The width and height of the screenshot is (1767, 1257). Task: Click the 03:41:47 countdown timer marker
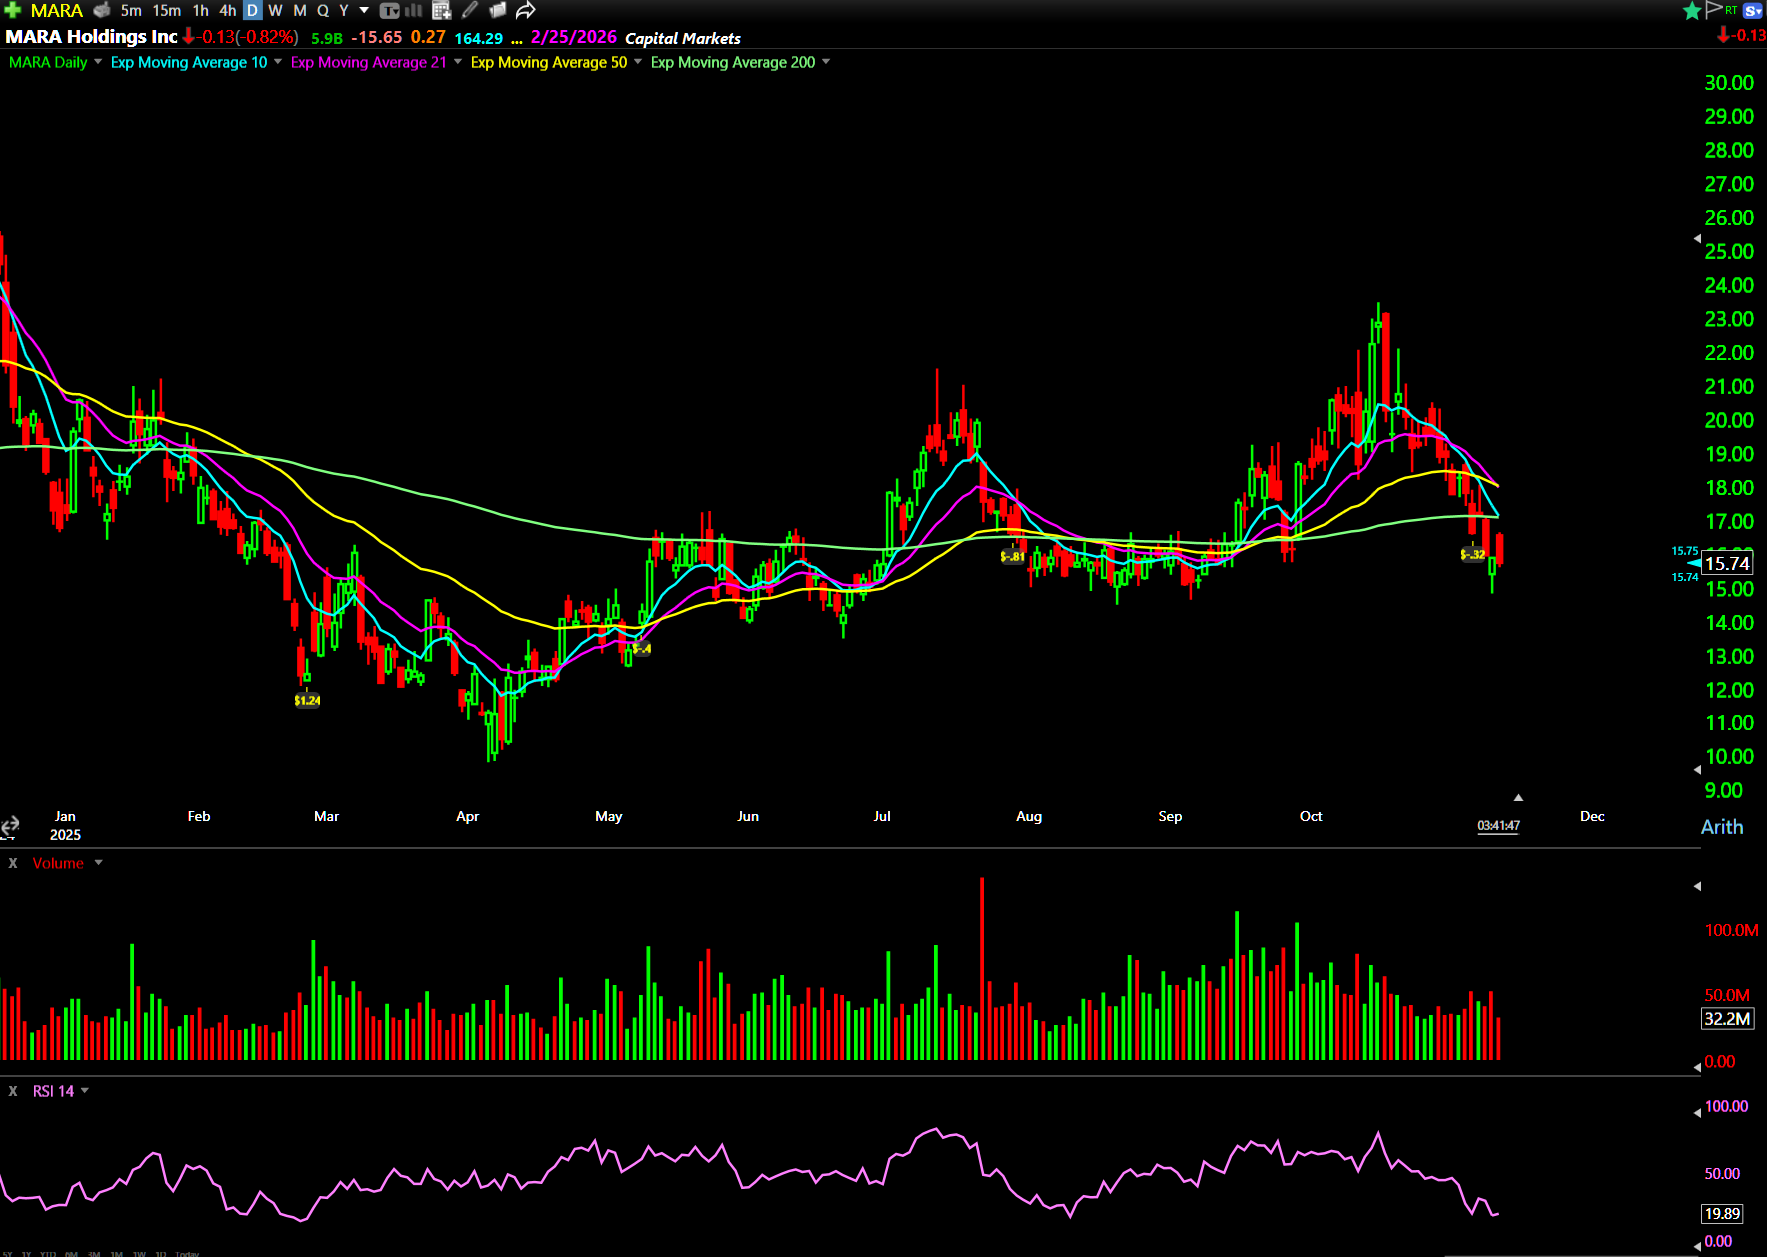1498,826
